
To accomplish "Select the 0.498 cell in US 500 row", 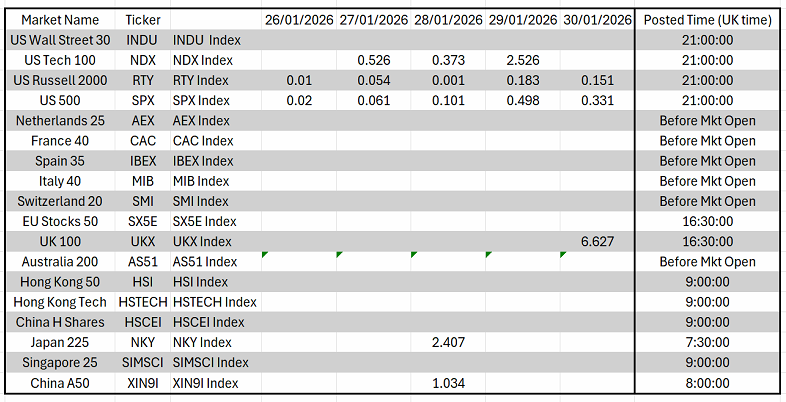I will [523, 100].
